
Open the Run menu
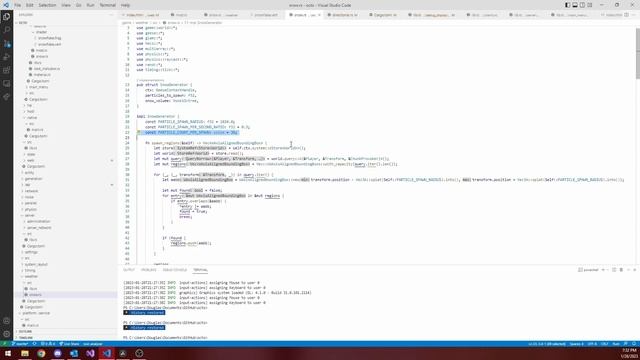coord(91,5)
